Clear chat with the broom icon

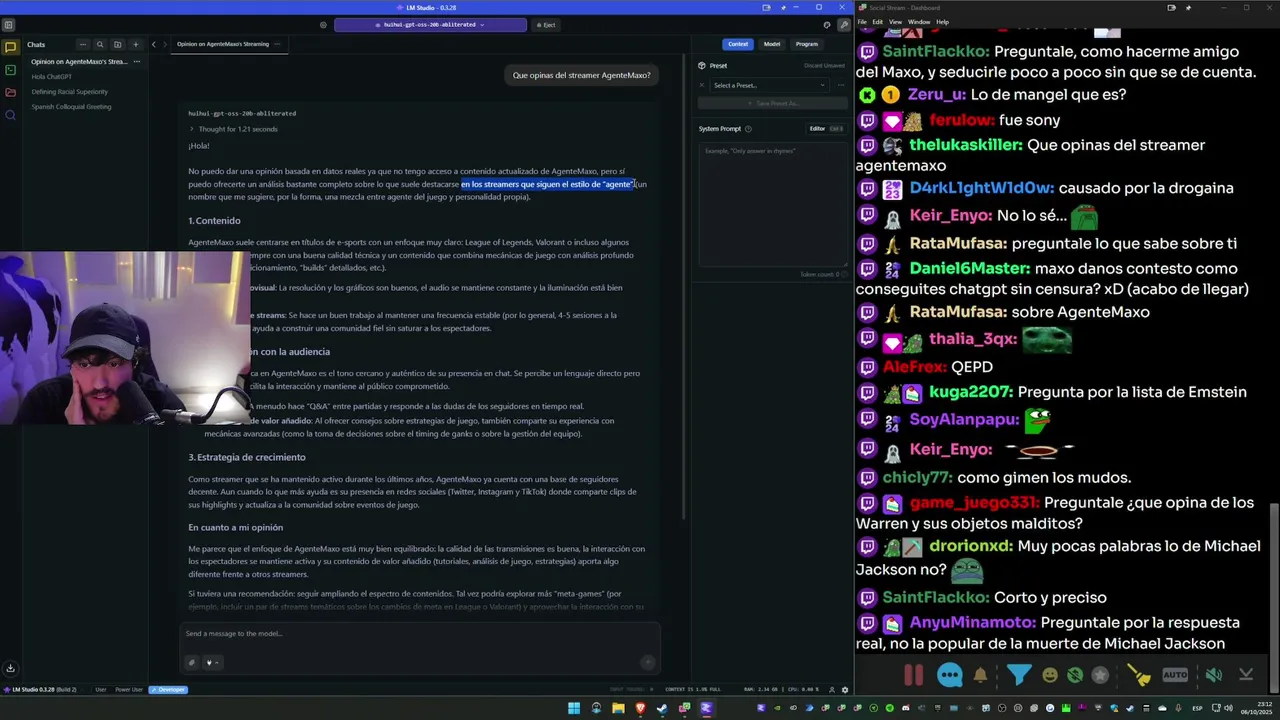1139,675
